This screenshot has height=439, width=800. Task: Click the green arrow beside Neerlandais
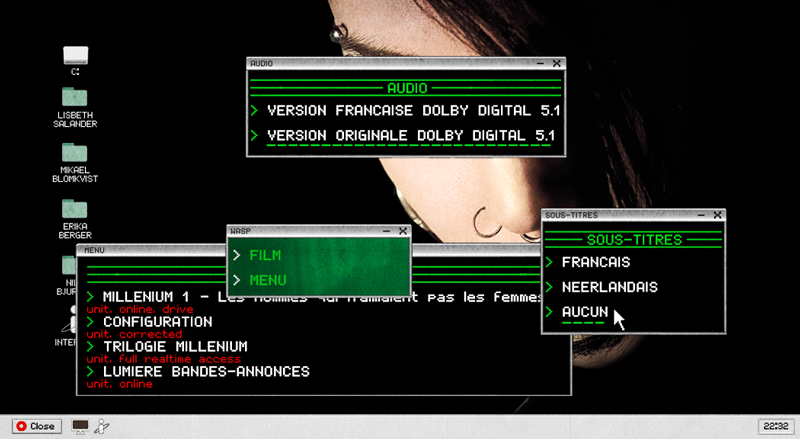pyautogui.click(x=549, y=287)
